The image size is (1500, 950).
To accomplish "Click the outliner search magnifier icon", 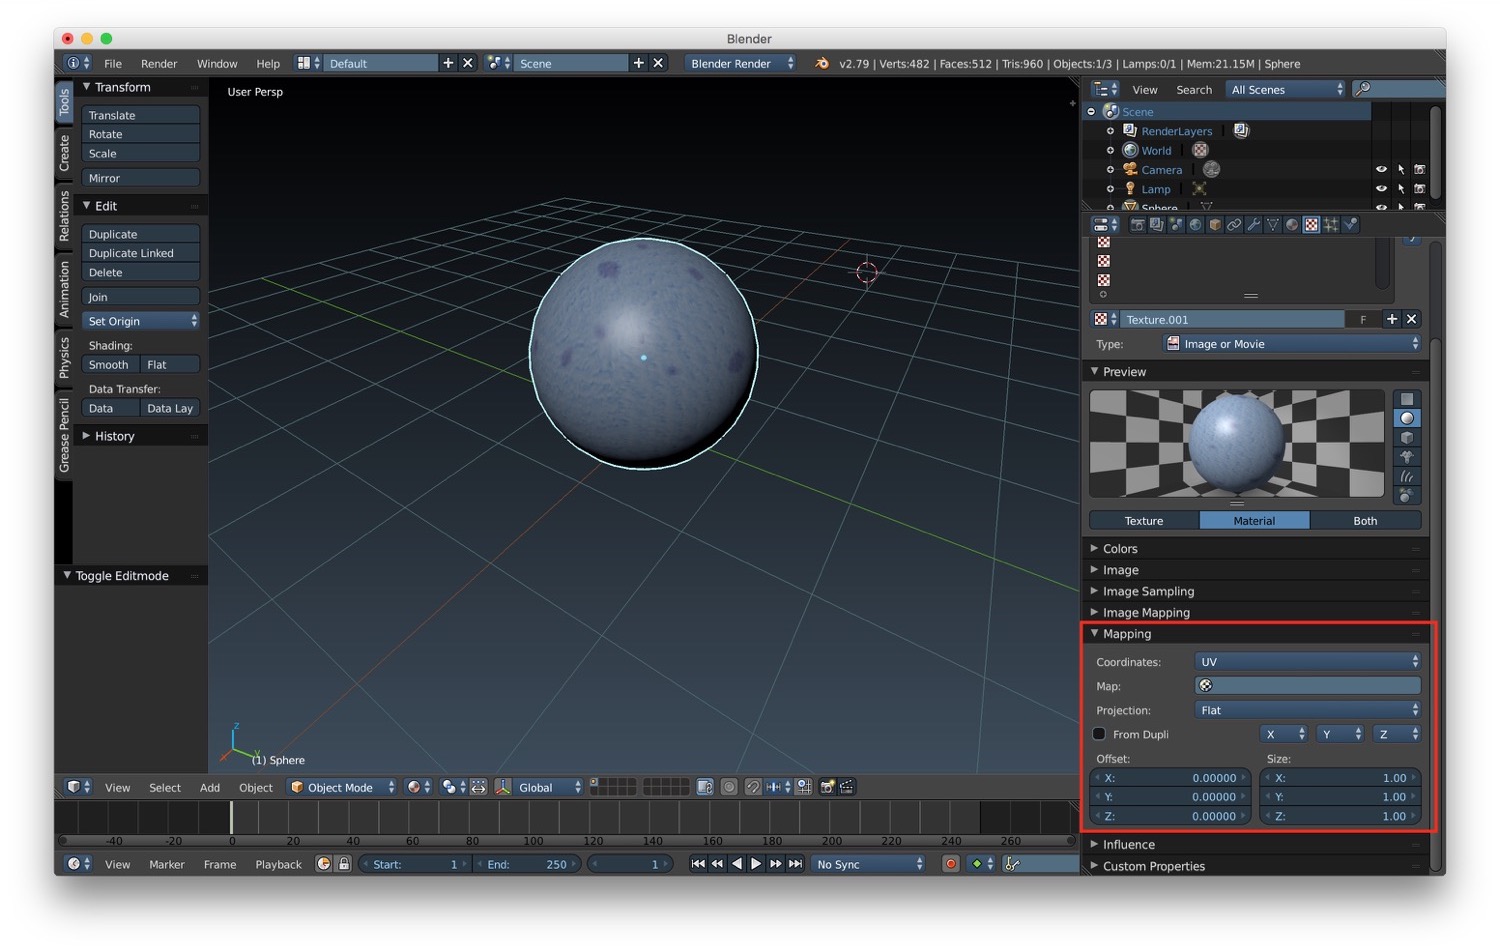I will (x=1362, y=89).
